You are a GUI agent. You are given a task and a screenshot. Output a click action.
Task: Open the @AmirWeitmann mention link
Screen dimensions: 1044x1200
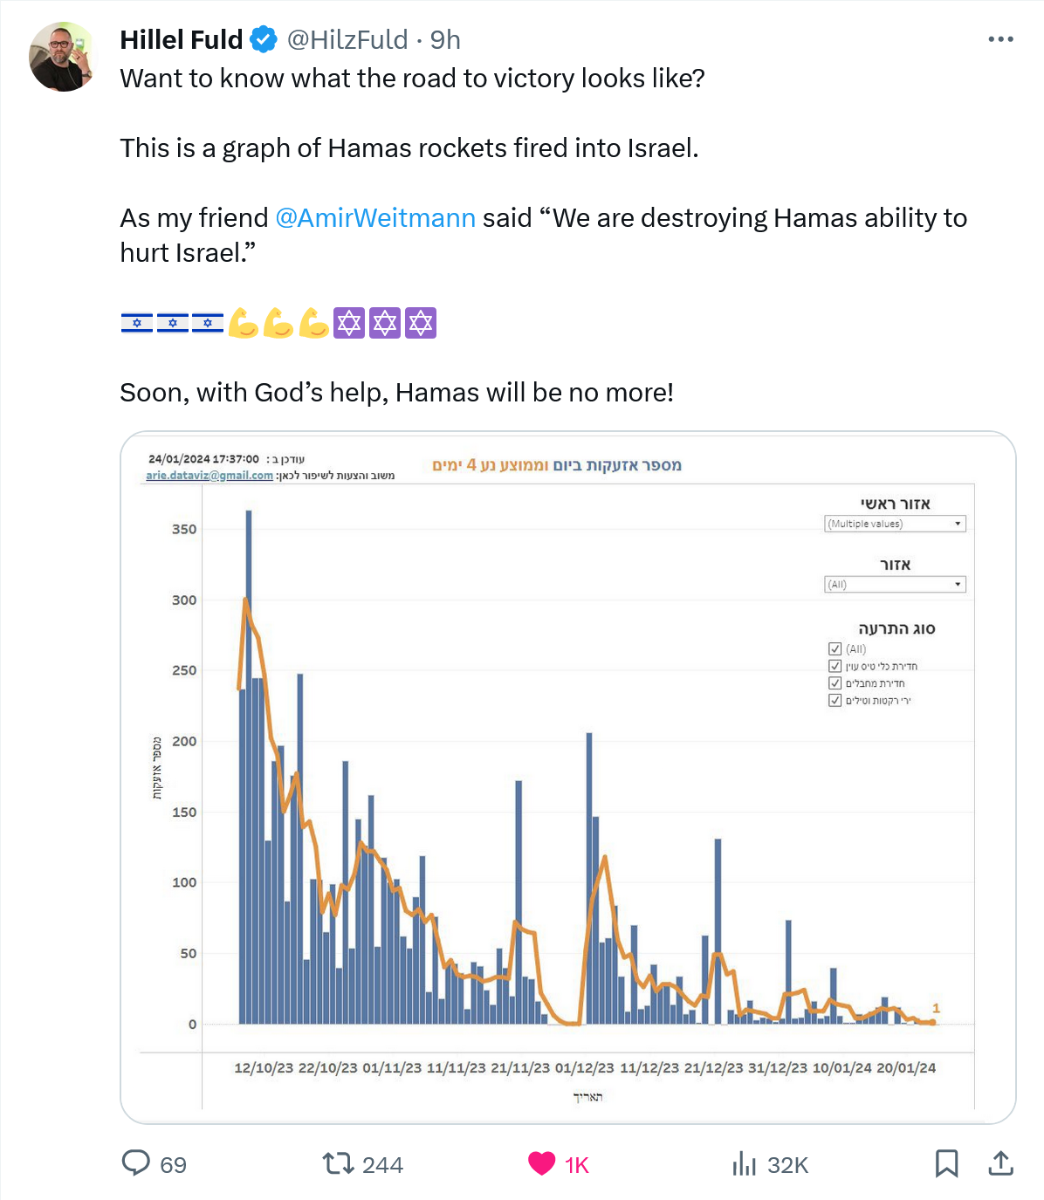(375, 218)
